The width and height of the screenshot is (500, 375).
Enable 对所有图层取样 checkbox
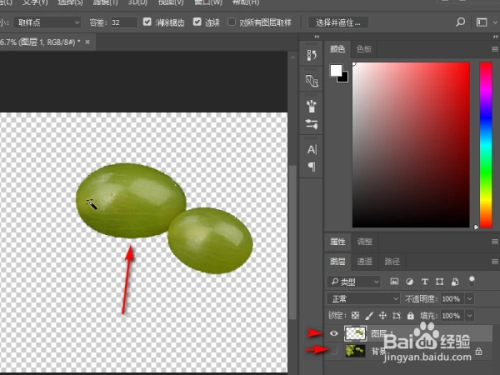pyautogui.click(x=231, y=22)
